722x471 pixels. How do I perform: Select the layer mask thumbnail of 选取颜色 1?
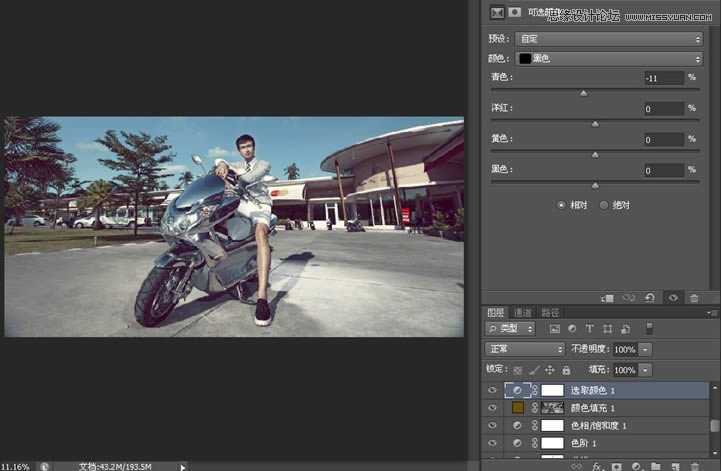552,390
